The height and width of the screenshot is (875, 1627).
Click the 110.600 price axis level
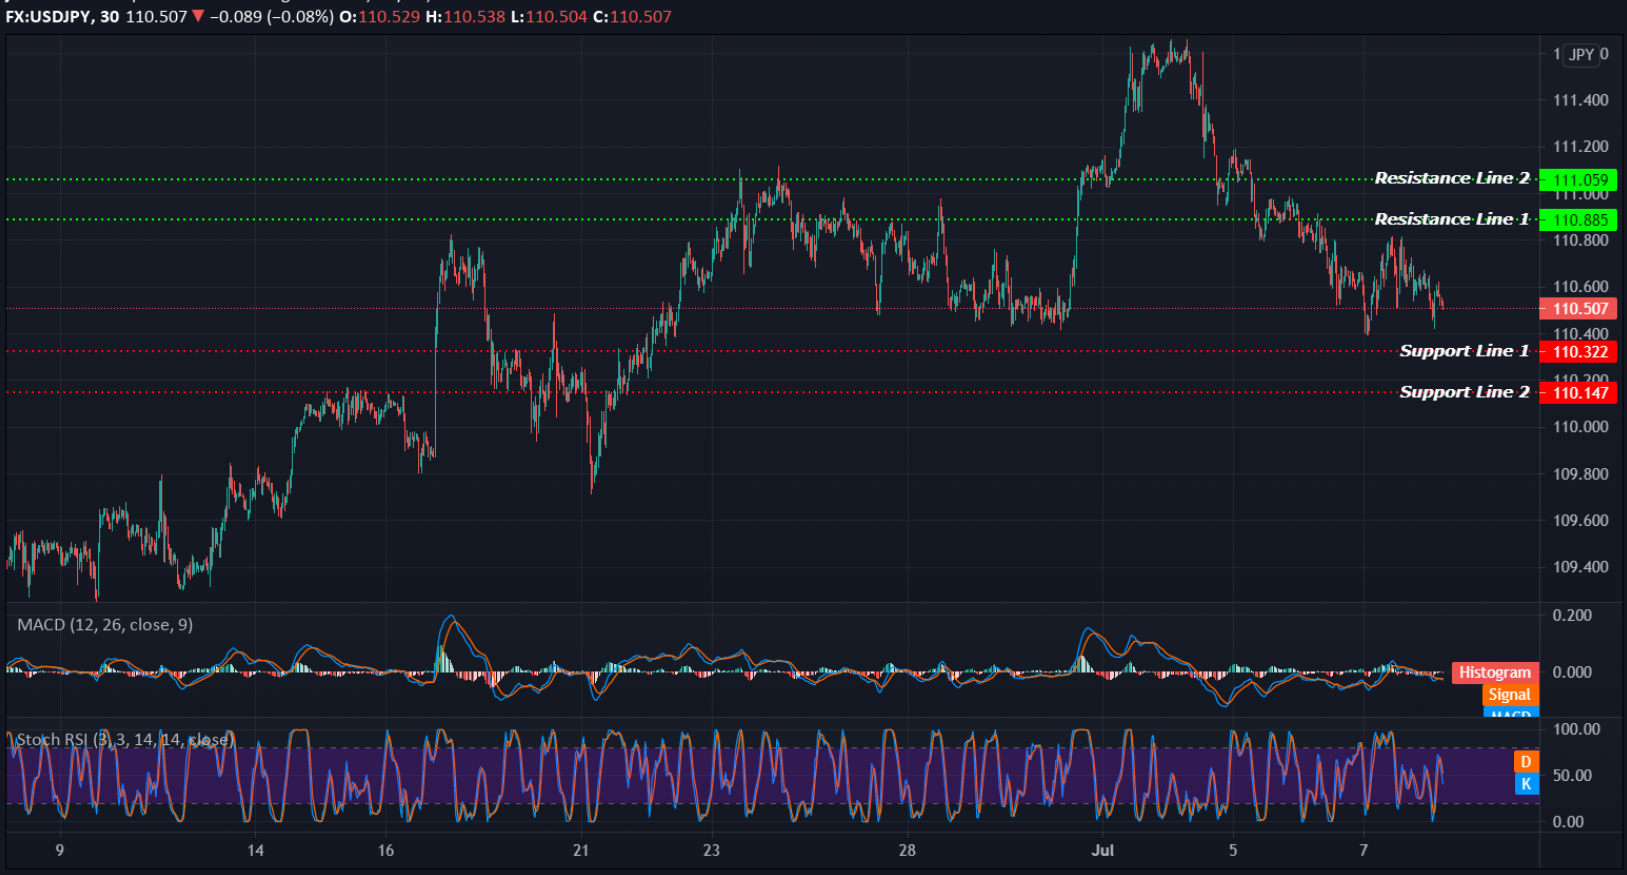1580,286
